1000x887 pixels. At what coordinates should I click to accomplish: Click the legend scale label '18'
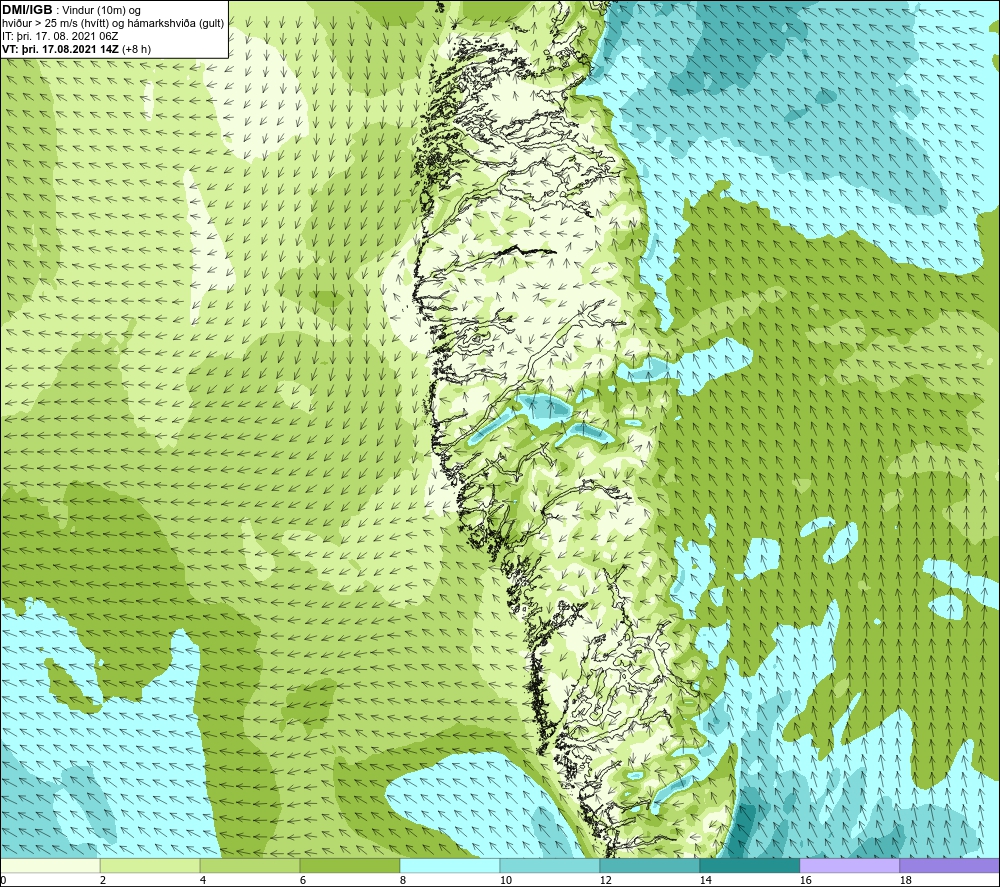click(x=905, y=880)
